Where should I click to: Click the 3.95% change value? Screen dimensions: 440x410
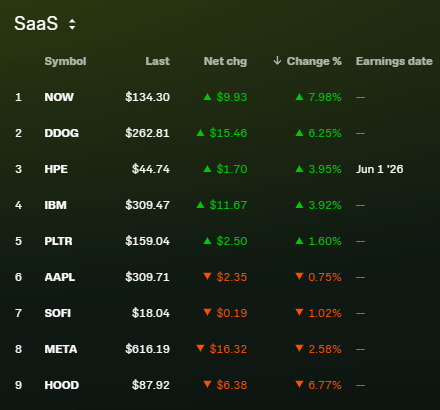tap(325, 169)
